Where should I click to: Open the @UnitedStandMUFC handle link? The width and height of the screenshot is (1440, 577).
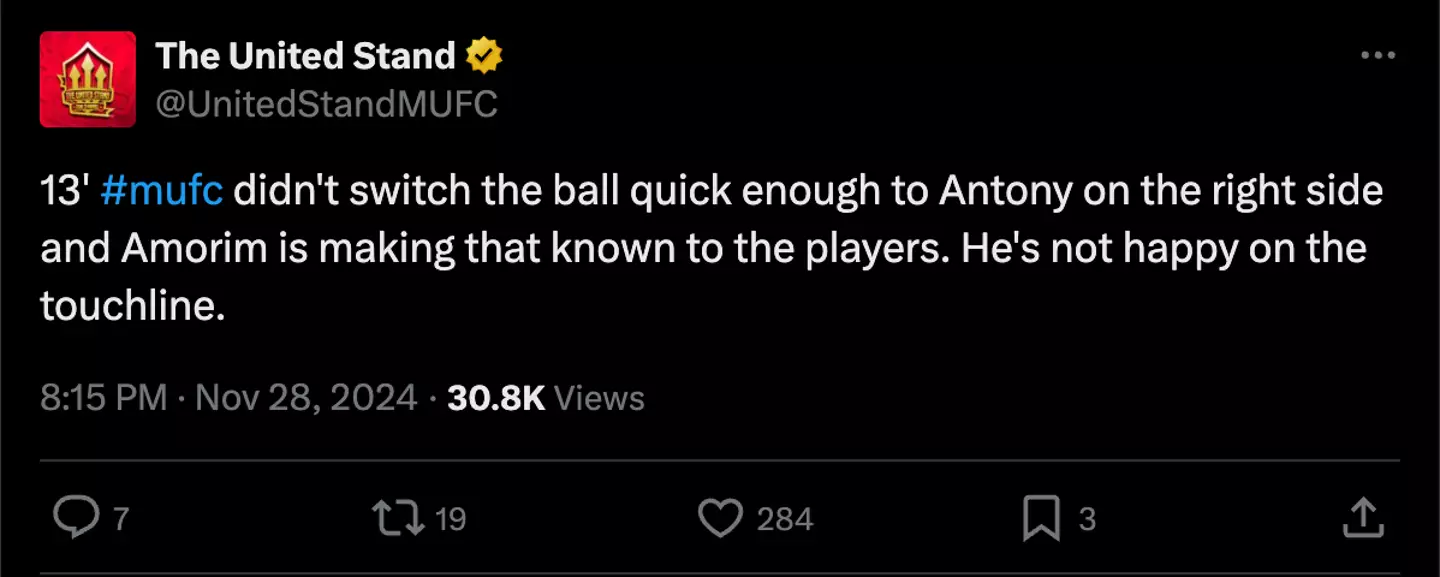[x=326, y=103]
